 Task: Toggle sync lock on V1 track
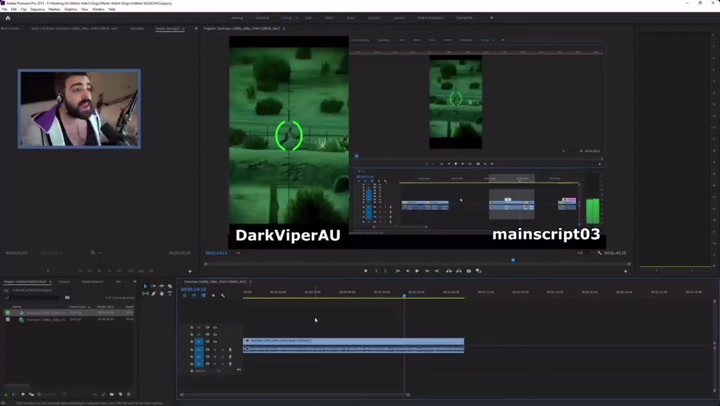pos(207,342)
